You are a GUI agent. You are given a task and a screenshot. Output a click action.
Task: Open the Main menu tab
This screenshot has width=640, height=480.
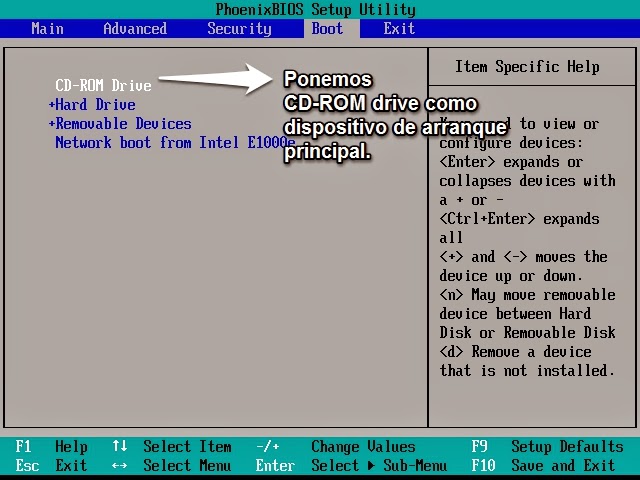pos(47,29)
